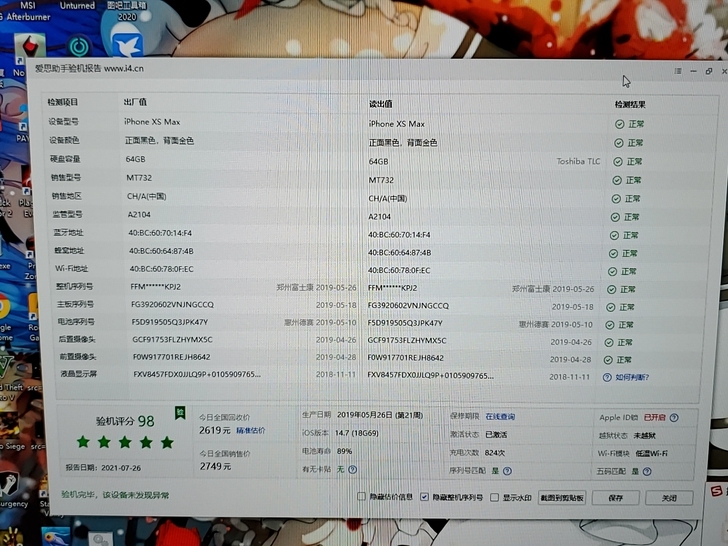
Task: Click A2104 in the 读出值 column
Action: click(x=379, y=216)
